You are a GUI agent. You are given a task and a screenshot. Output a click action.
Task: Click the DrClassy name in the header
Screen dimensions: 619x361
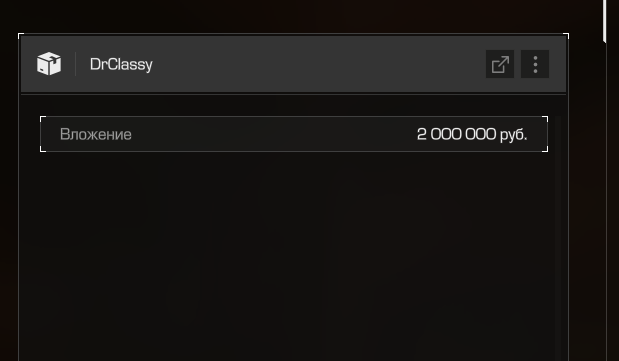pyautogui.click(x=121, y=64)
